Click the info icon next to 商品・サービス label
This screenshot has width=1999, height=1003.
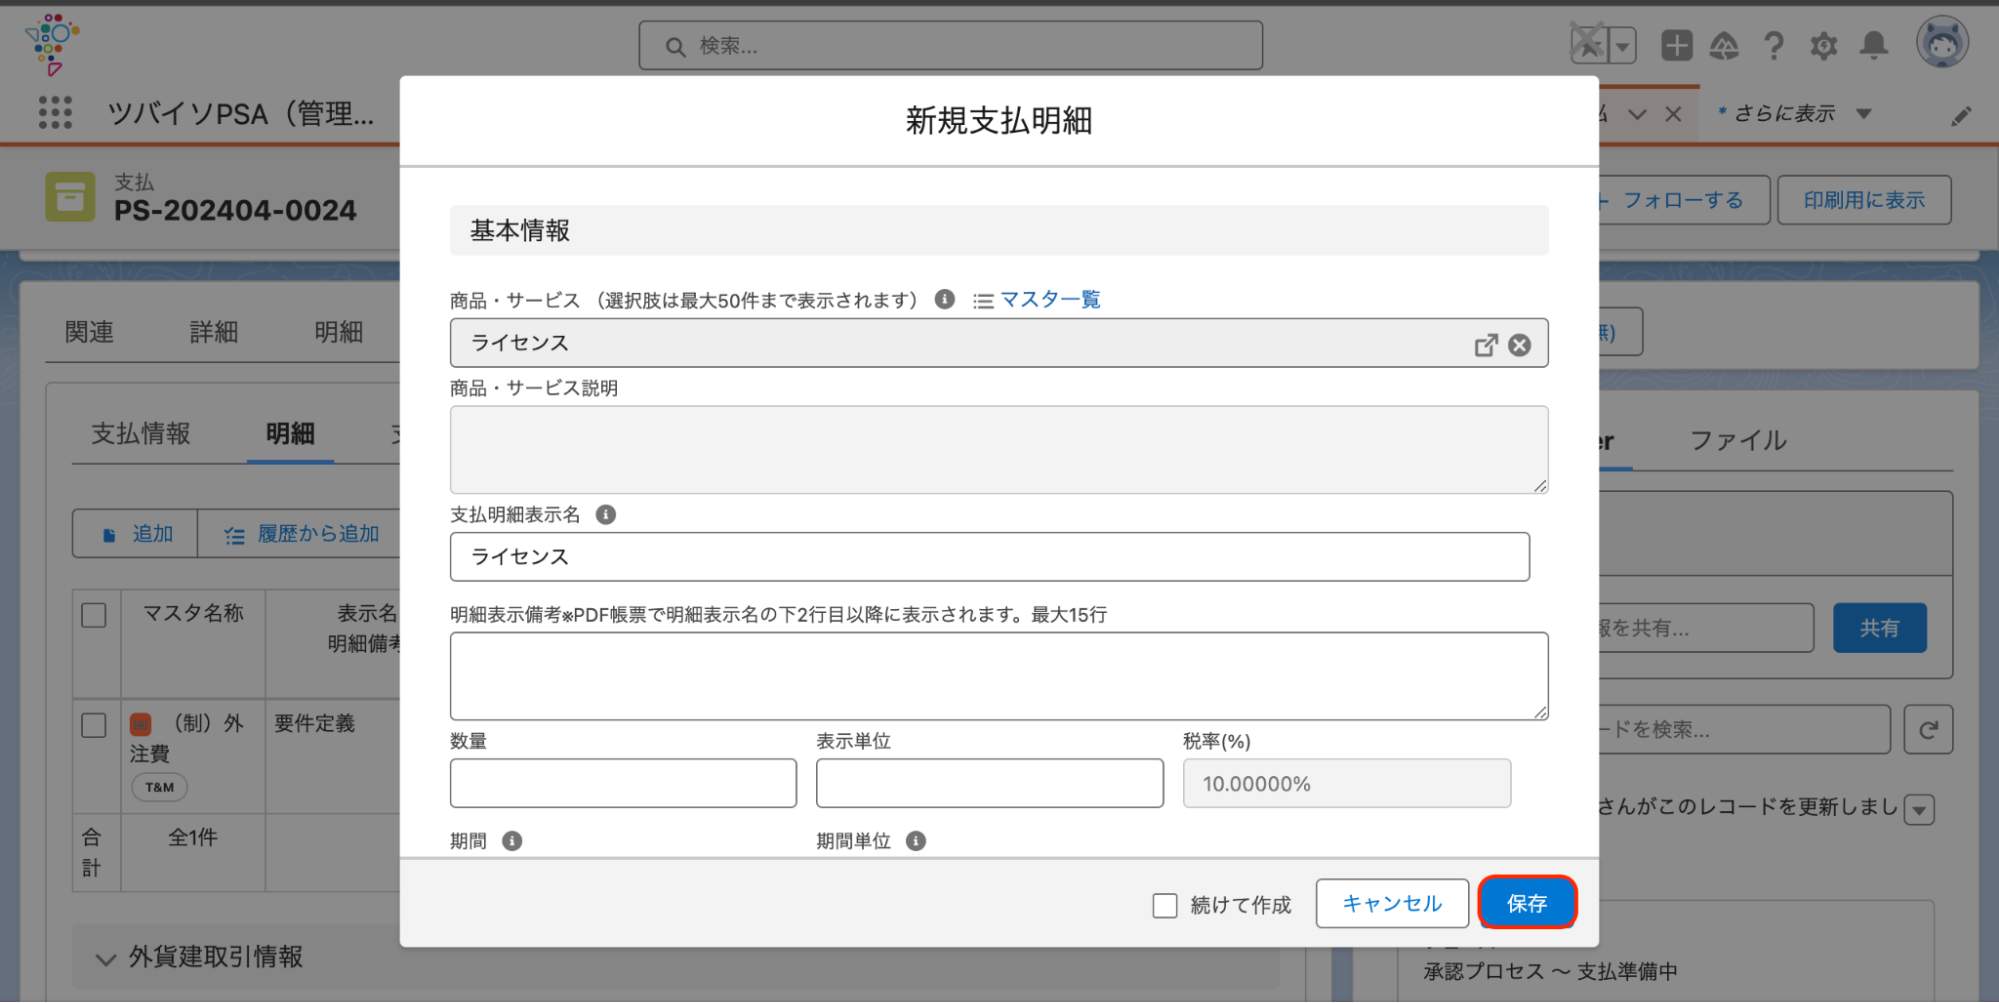pos(944,299)
